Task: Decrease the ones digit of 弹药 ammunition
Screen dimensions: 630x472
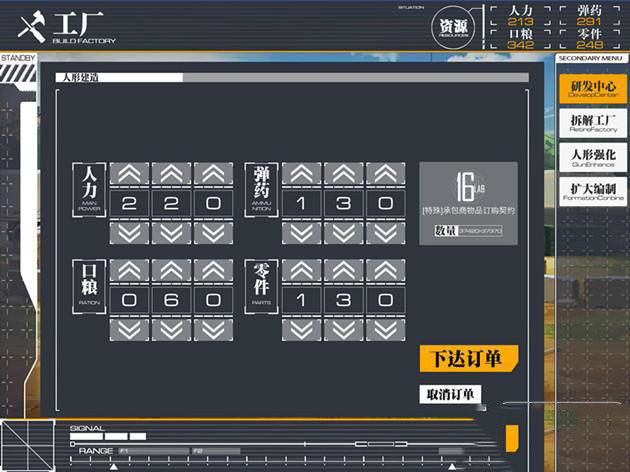Action: (386, 233)
